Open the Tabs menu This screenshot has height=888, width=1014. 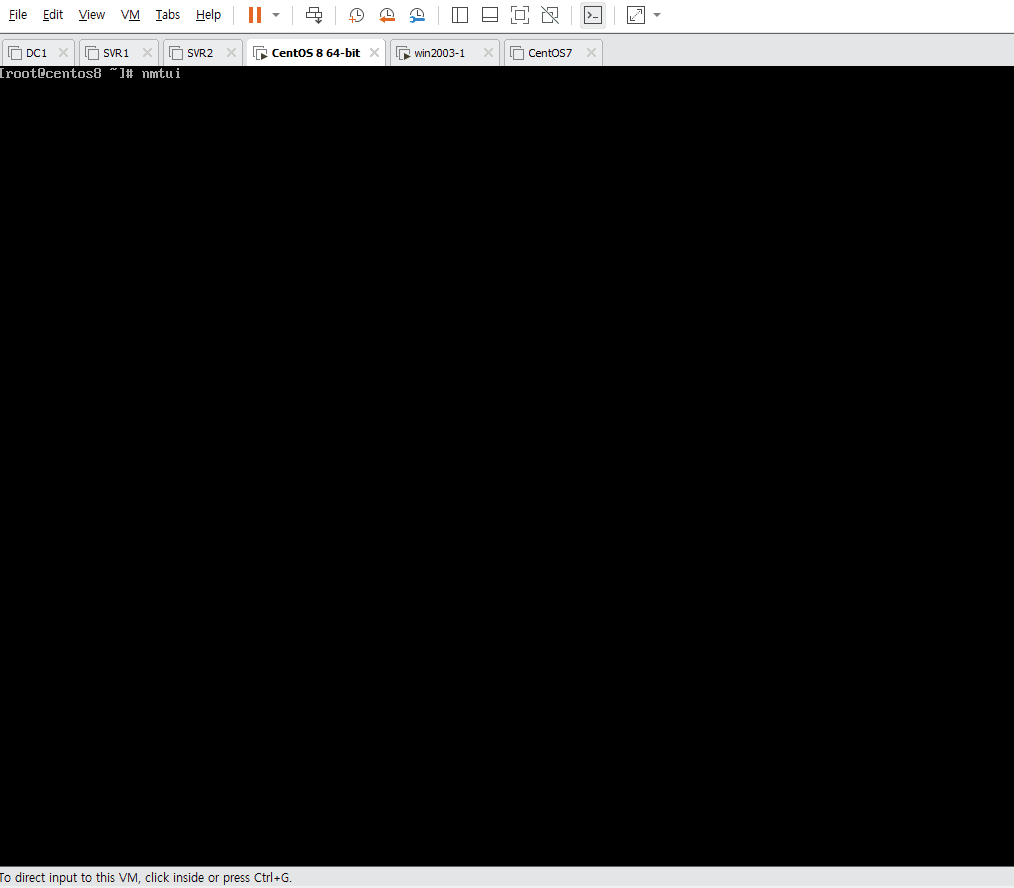click(167, 15)
